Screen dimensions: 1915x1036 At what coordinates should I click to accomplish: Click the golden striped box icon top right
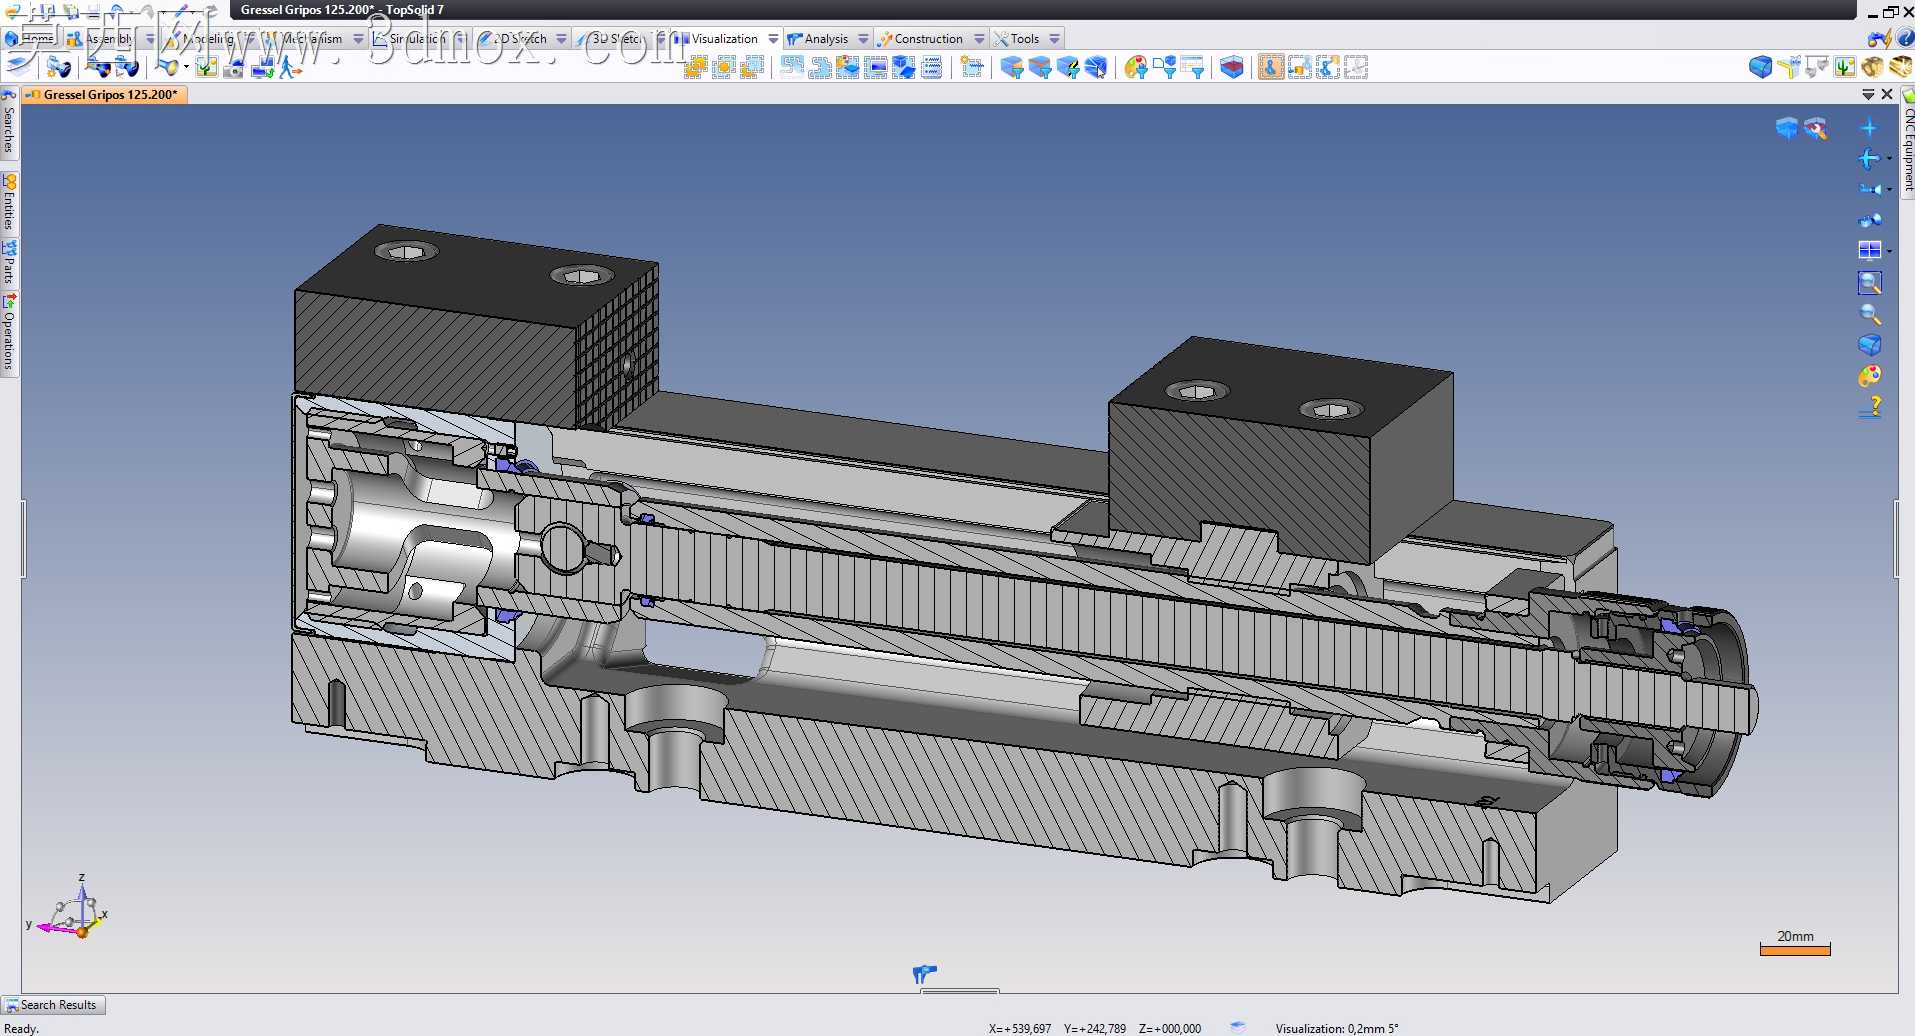click(1899, 67)
